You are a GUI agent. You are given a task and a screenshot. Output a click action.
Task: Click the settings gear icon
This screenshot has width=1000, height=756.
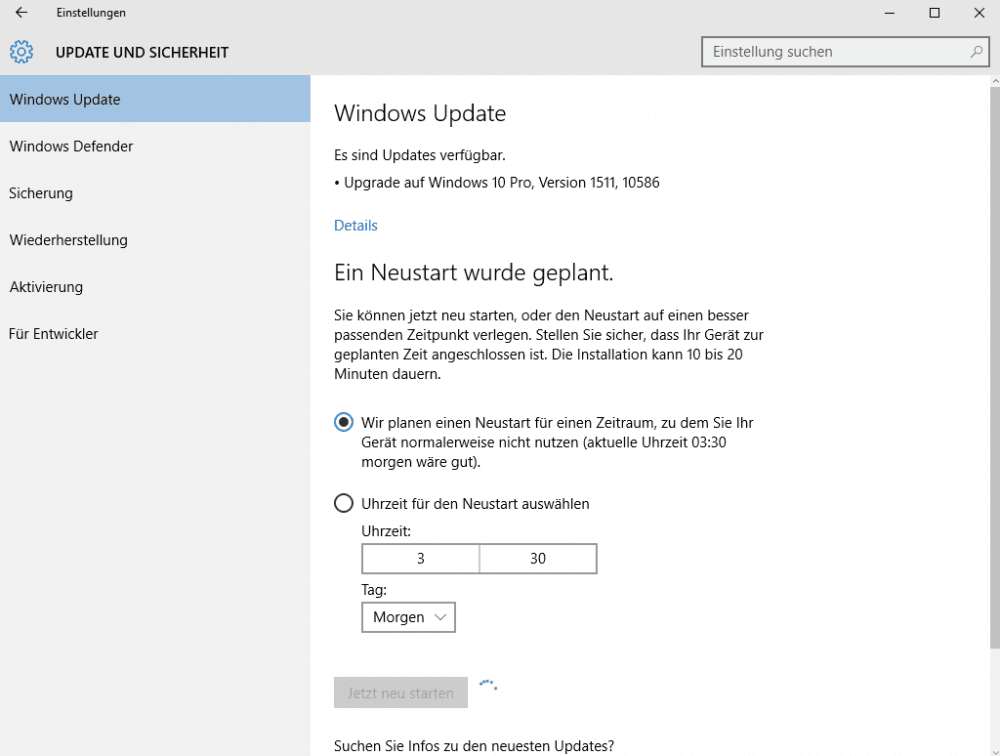click(x=22, y=52)
